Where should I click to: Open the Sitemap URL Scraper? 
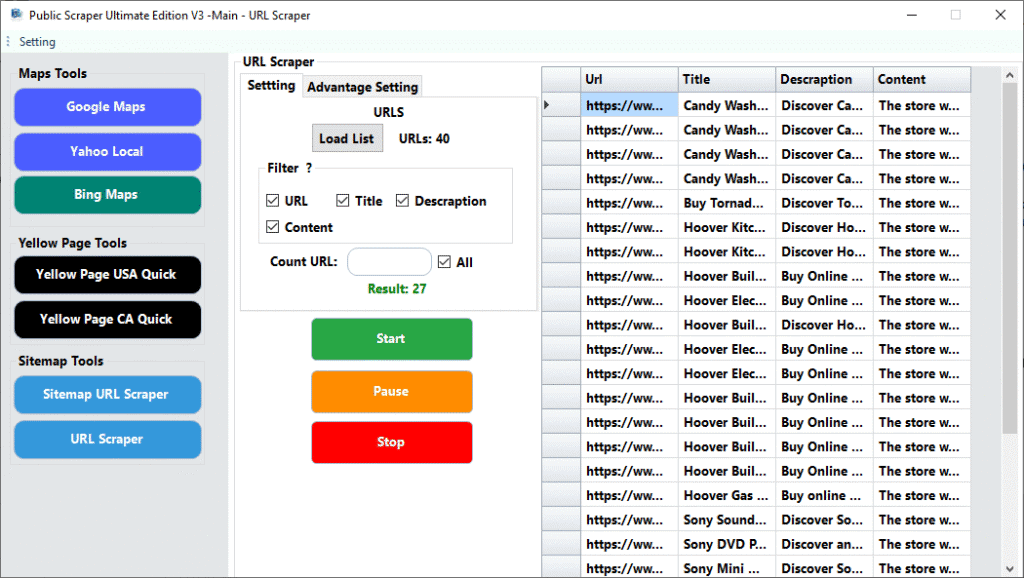tap(107, 394)
